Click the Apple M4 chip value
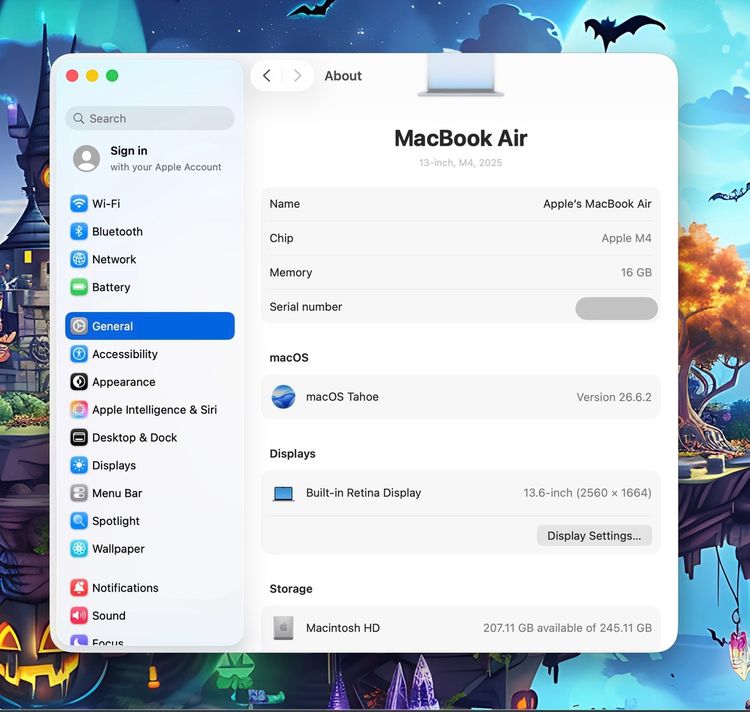The width and height of the screenshot is (750, 712). (626, 238)
